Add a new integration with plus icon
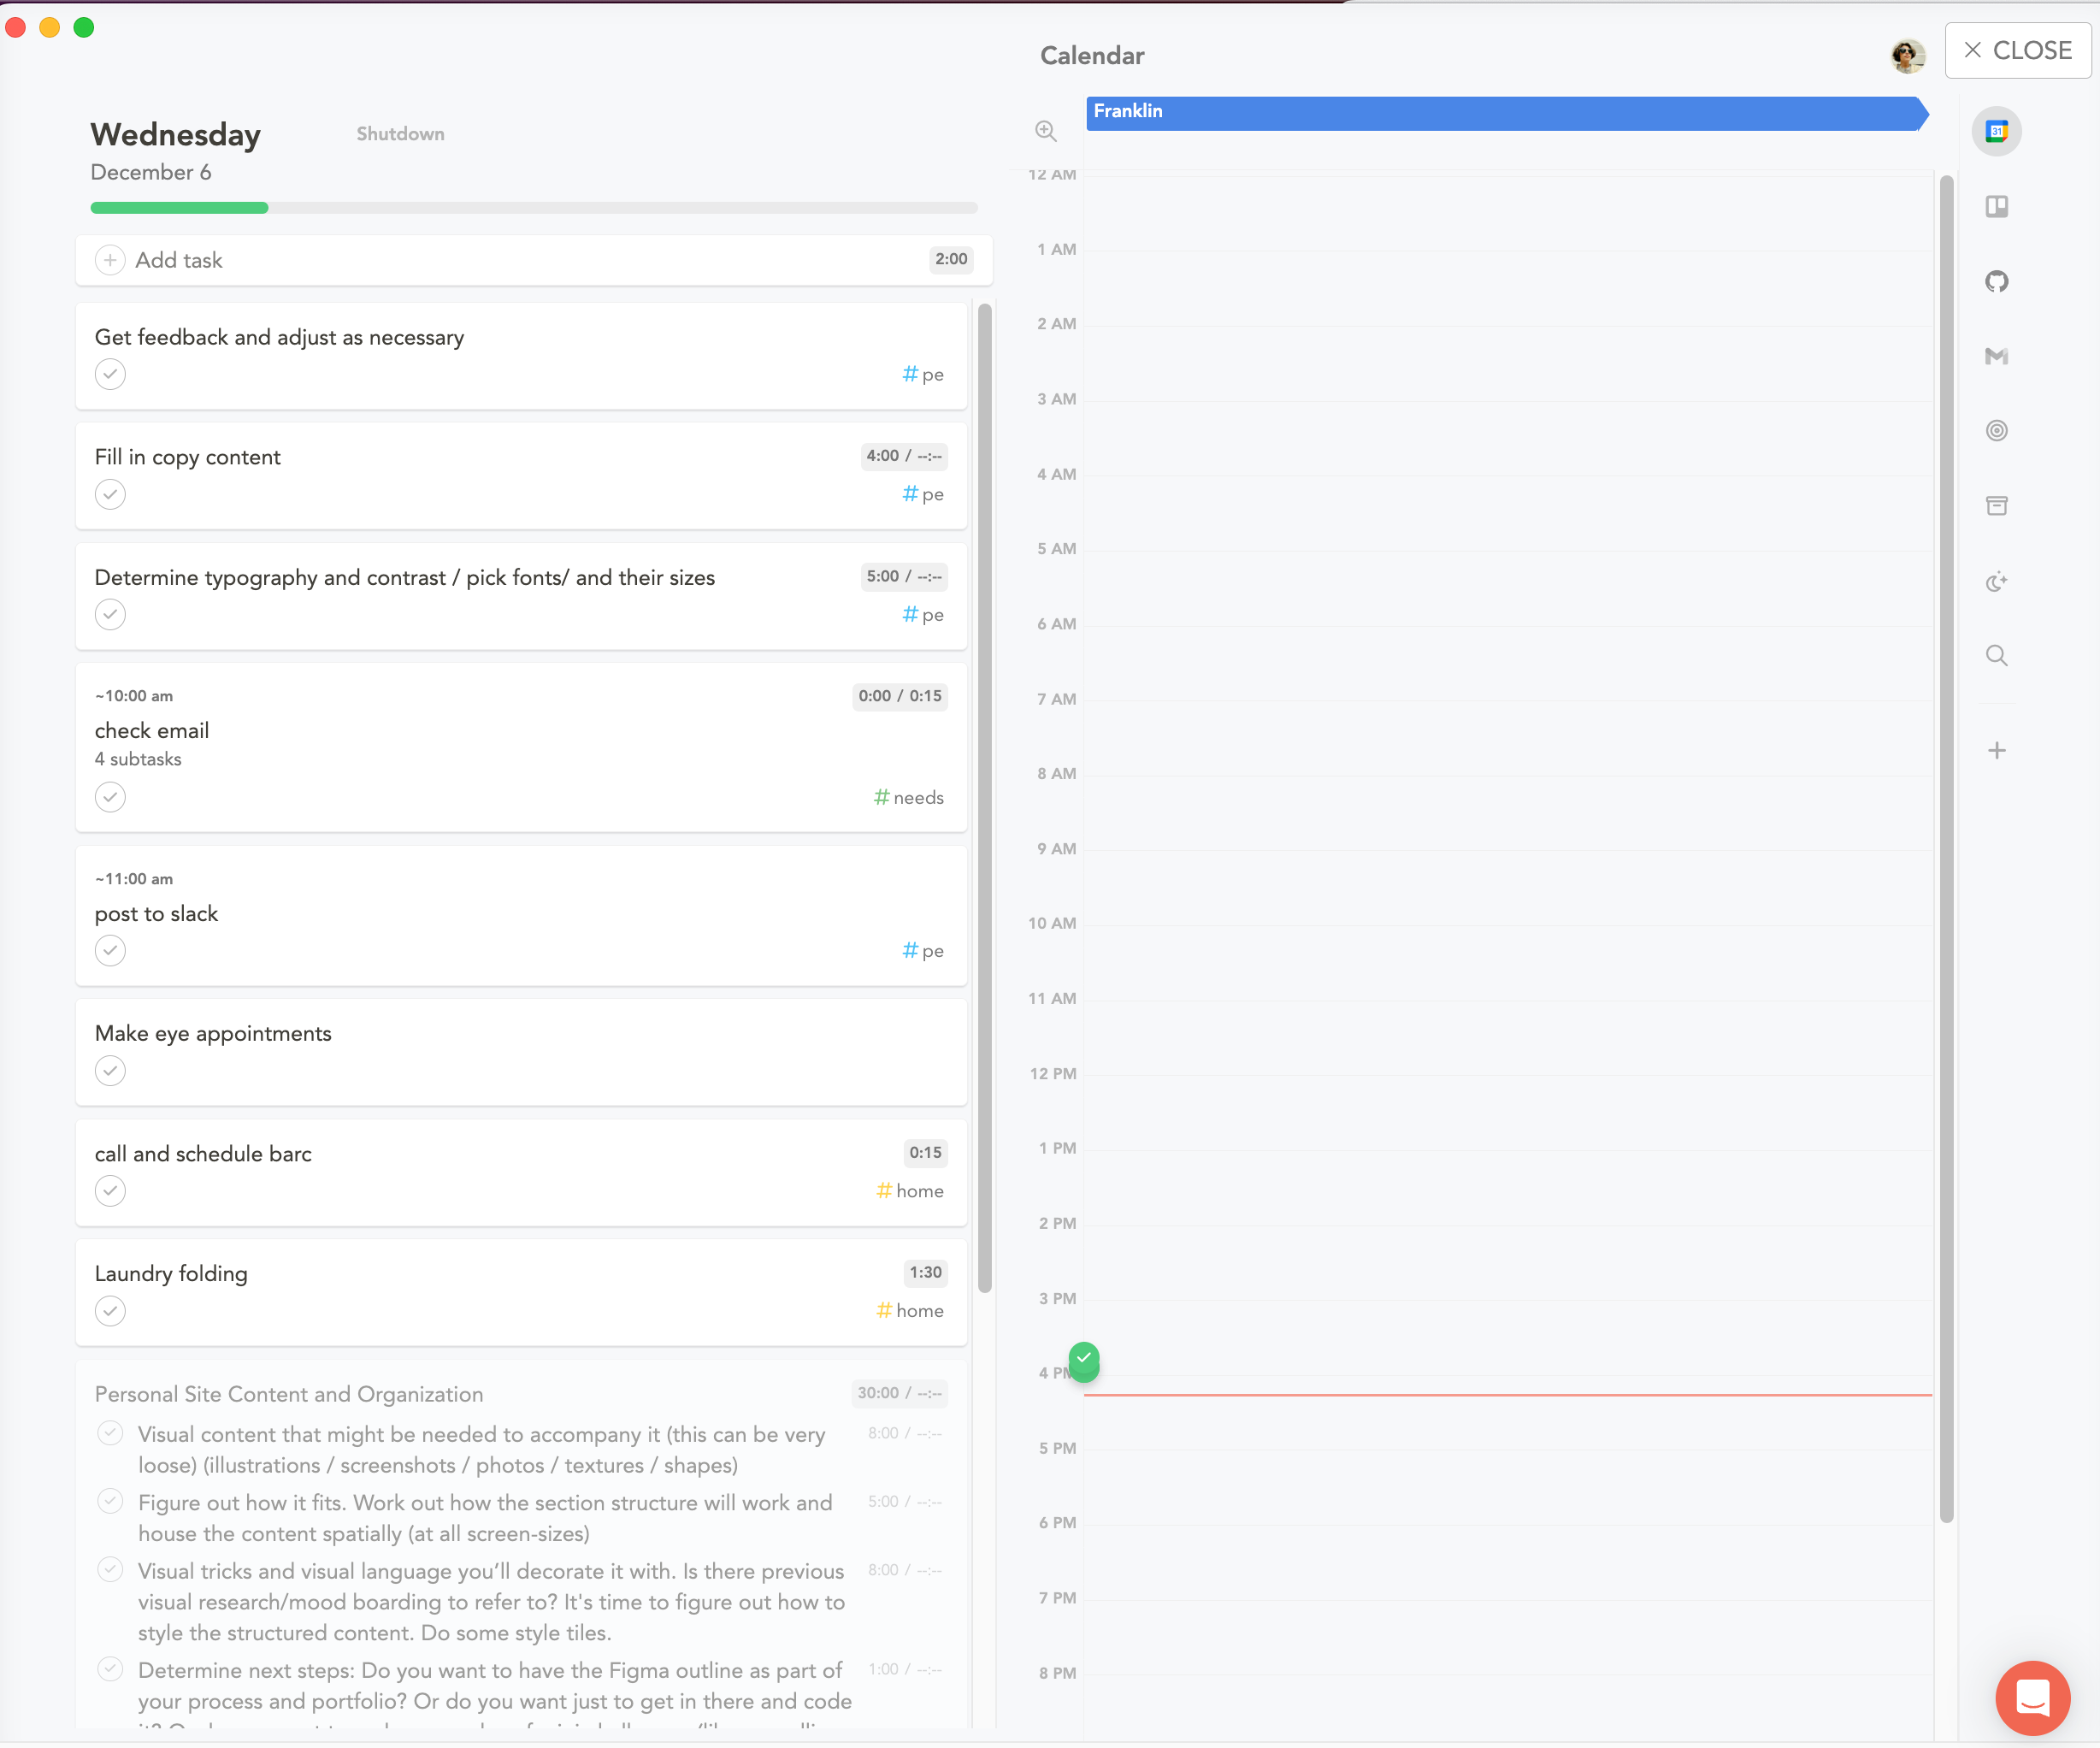Viewport: 2100px width, 1748px height. 1996,751
